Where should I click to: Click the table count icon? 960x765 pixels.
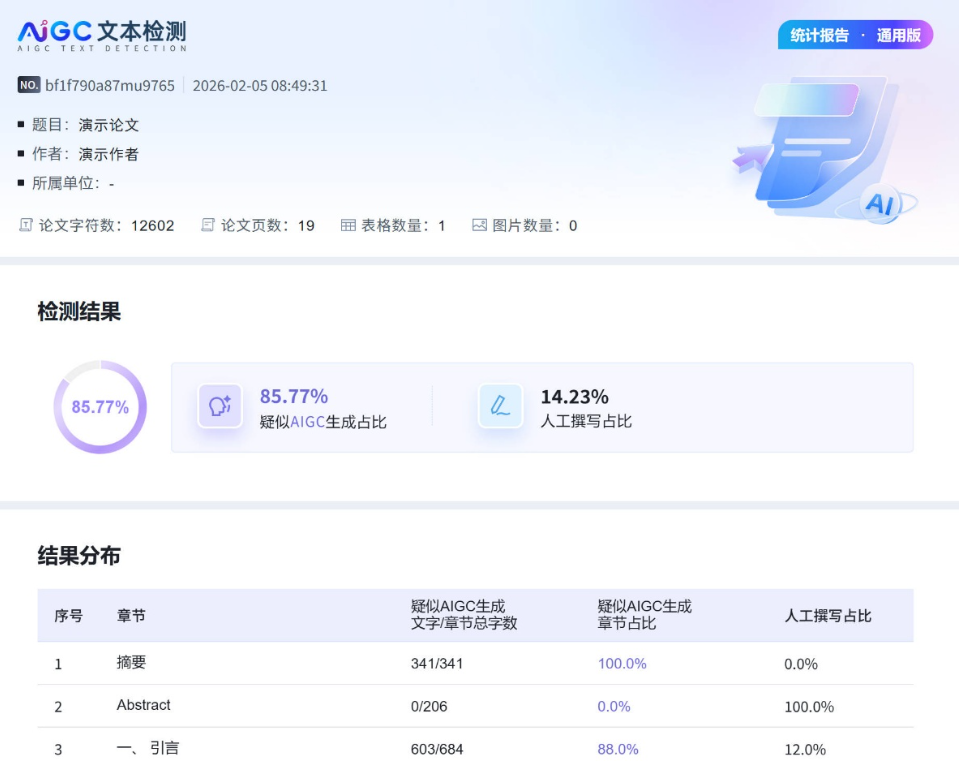pyautogui.click(x=348, y=225)
